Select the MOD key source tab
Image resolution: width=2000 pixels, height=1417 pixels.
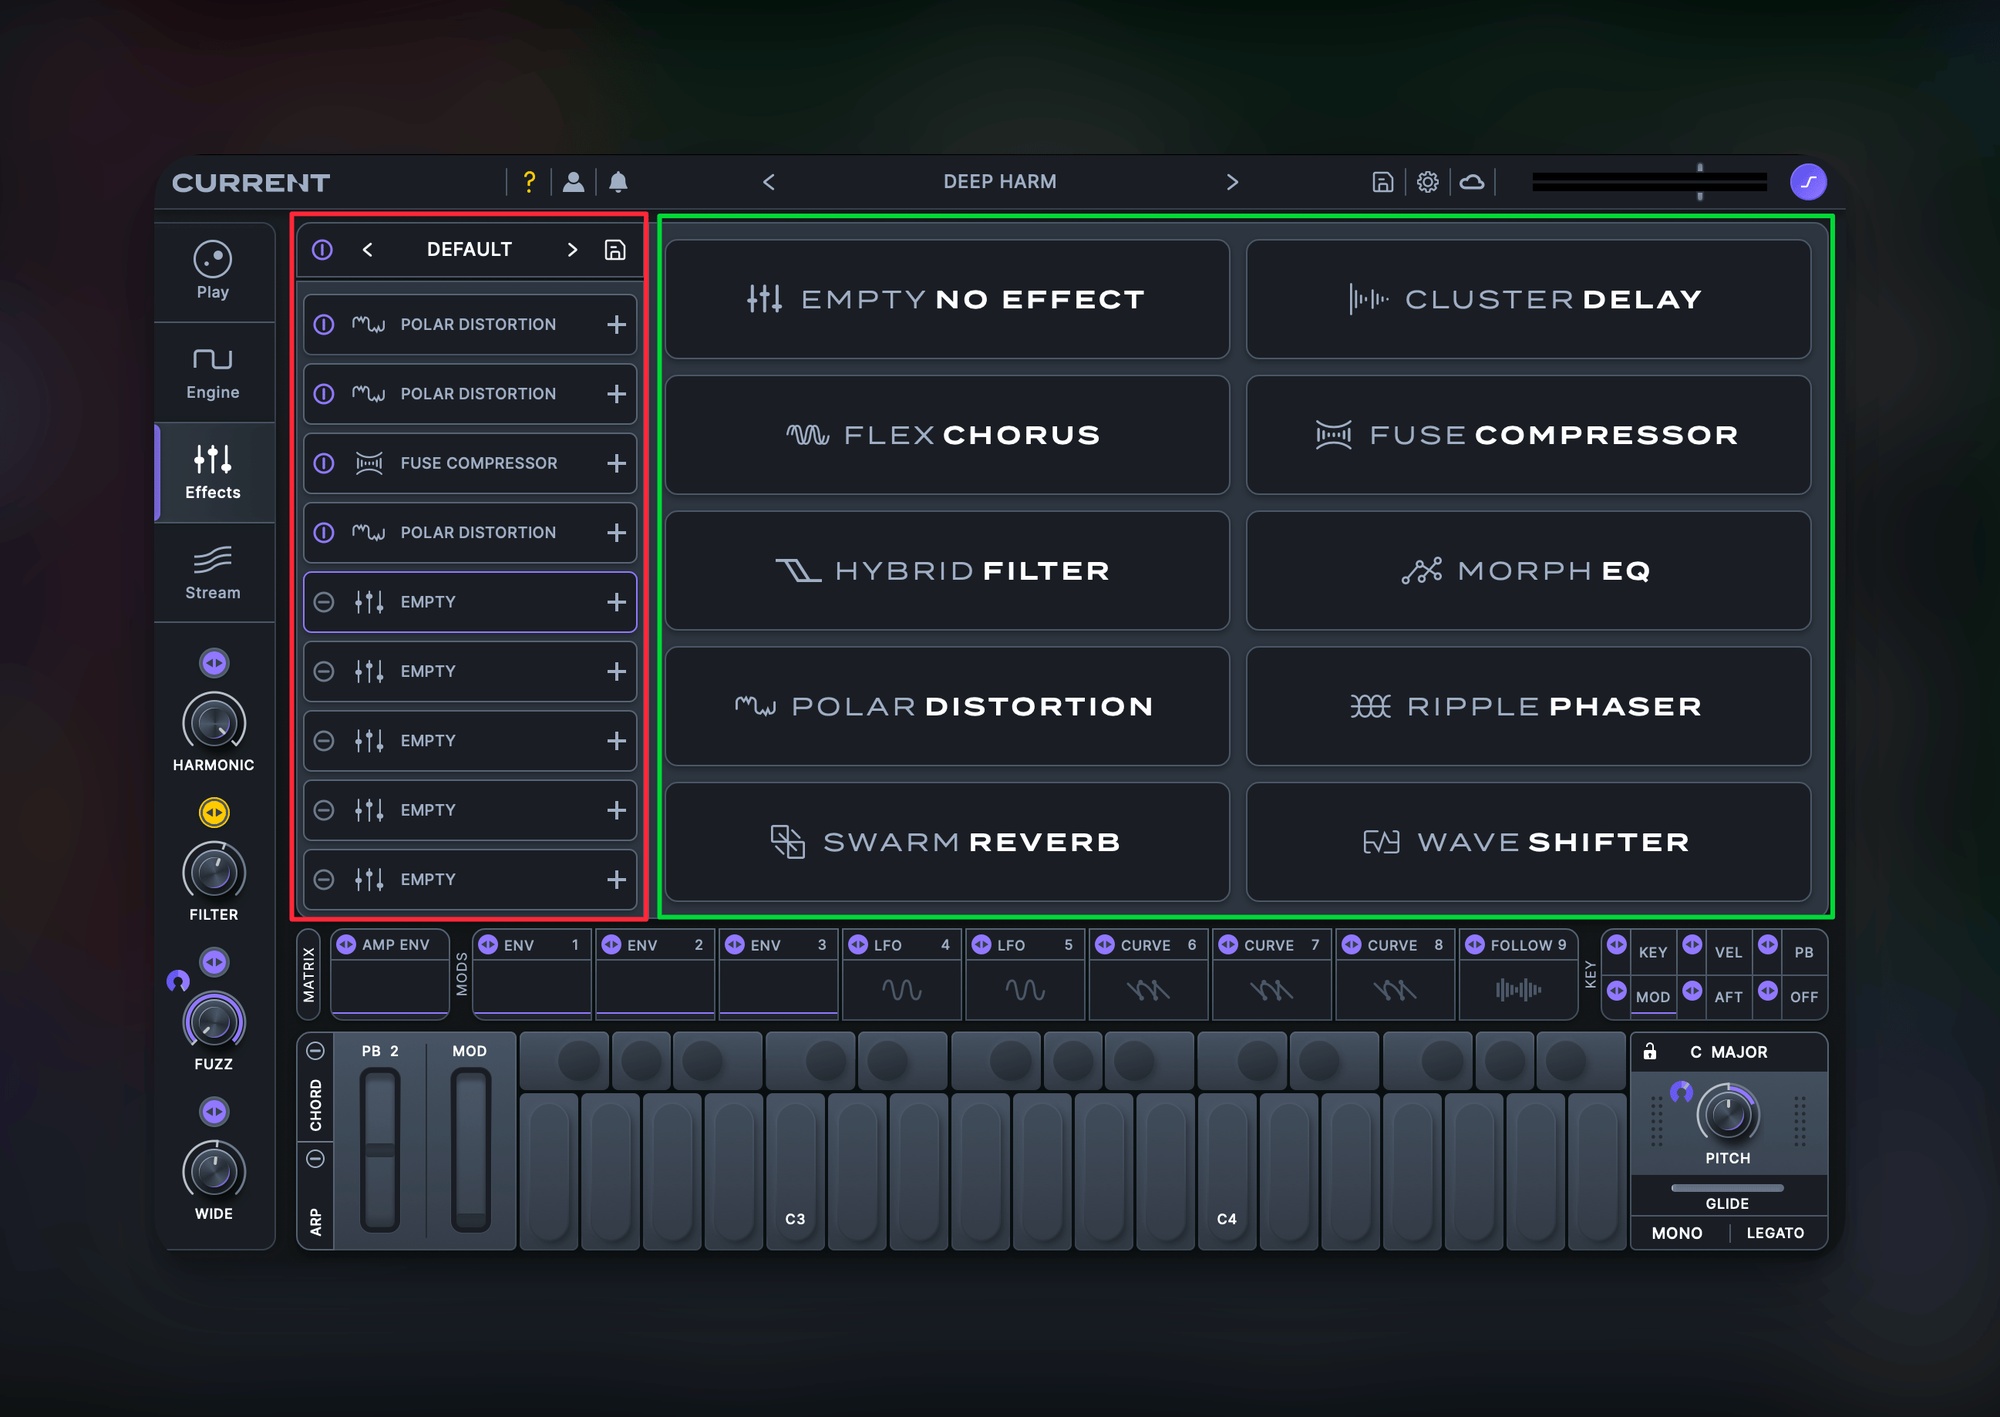[1653, 997]
